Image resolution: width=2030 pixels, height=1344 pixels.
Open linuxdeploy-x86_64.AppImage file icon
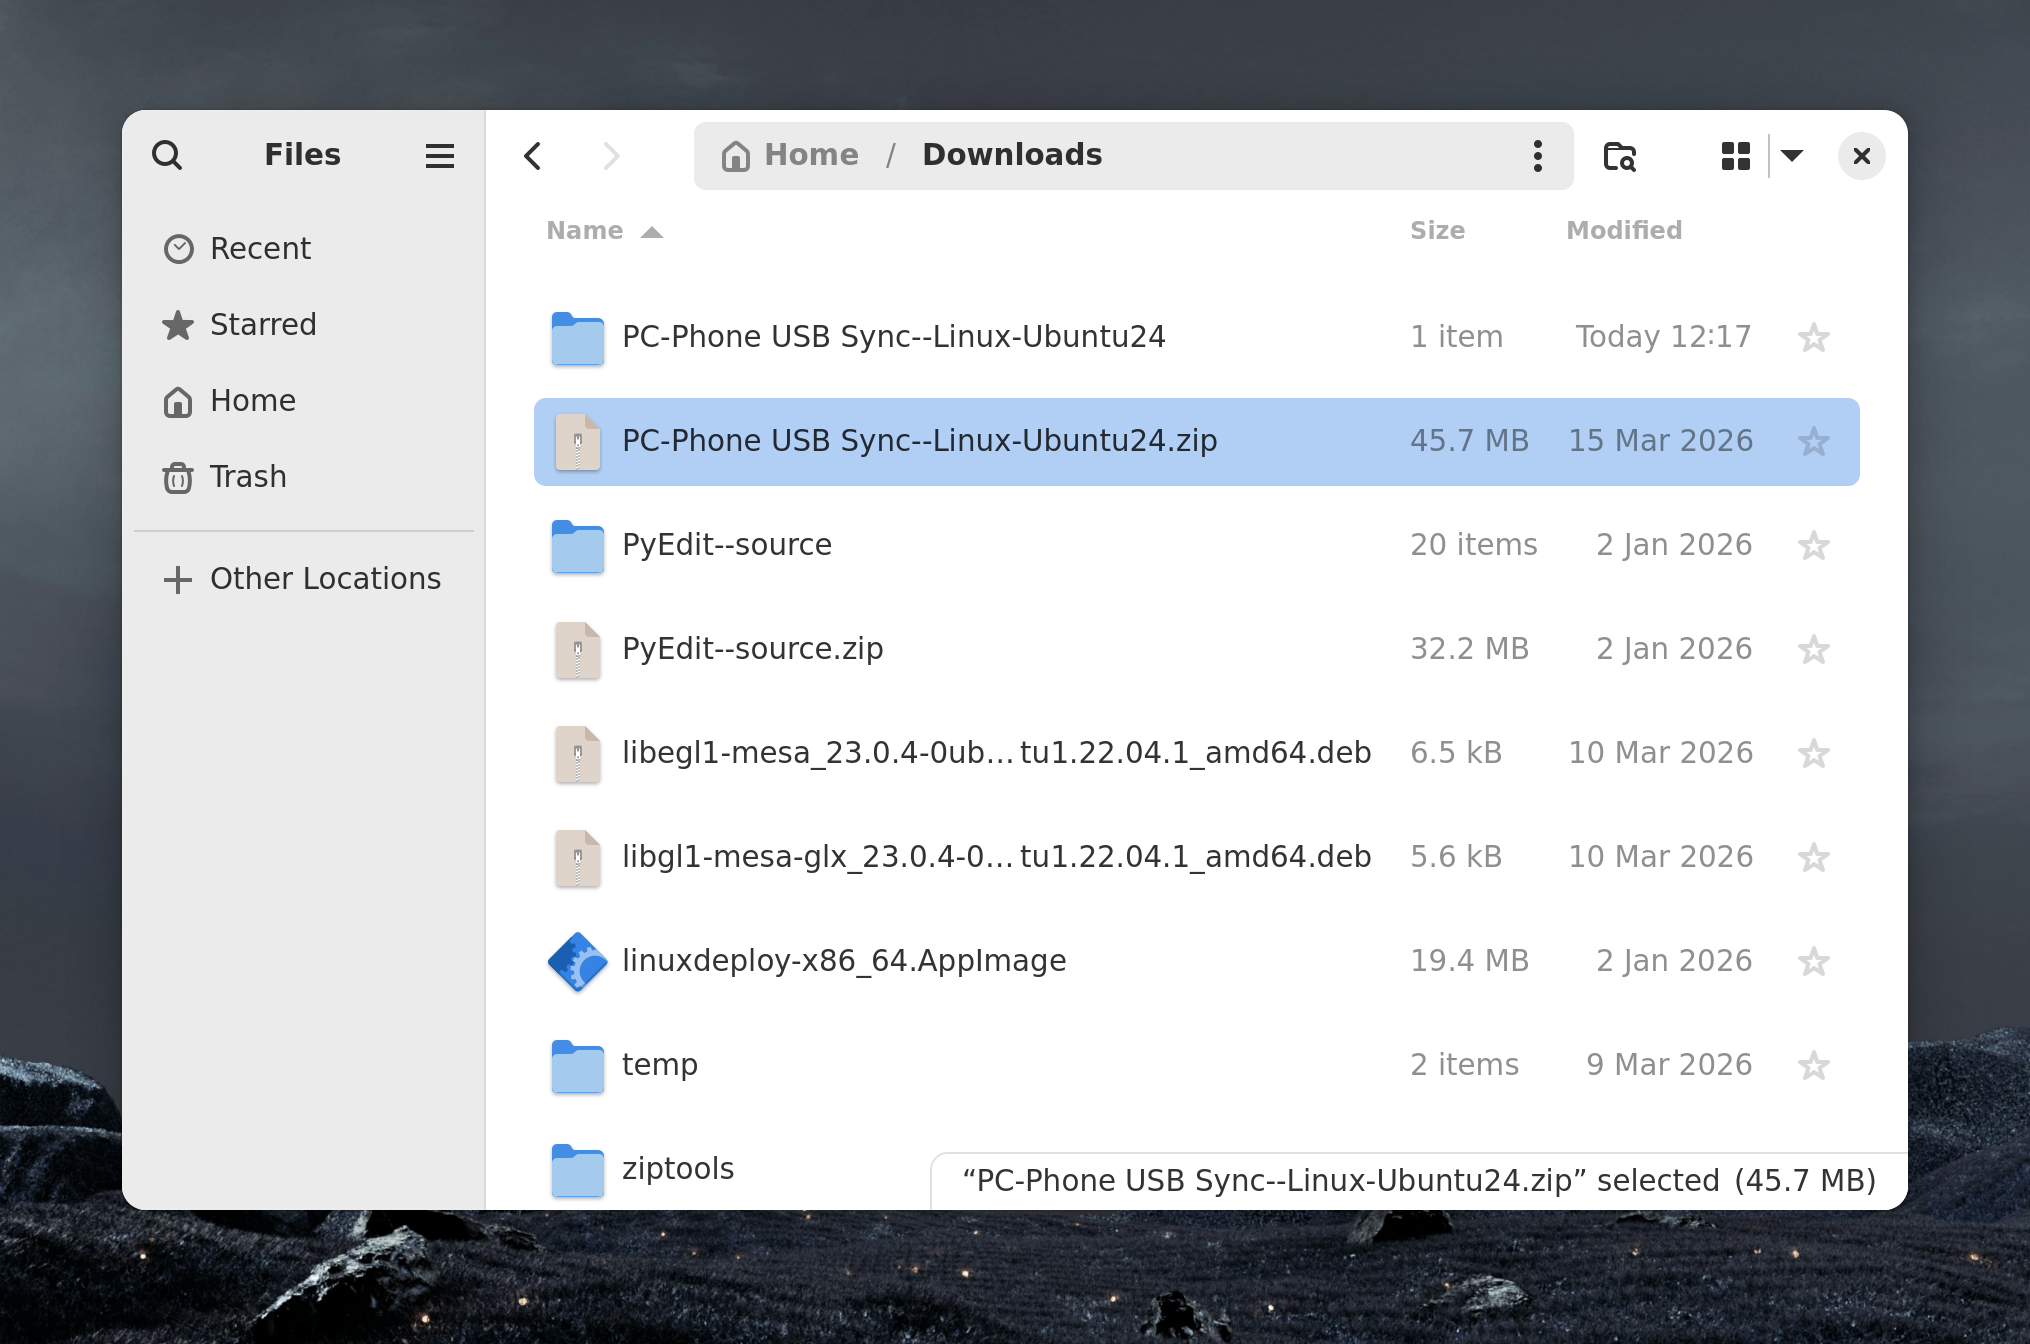pyautogui.click(x=577, y=961)
